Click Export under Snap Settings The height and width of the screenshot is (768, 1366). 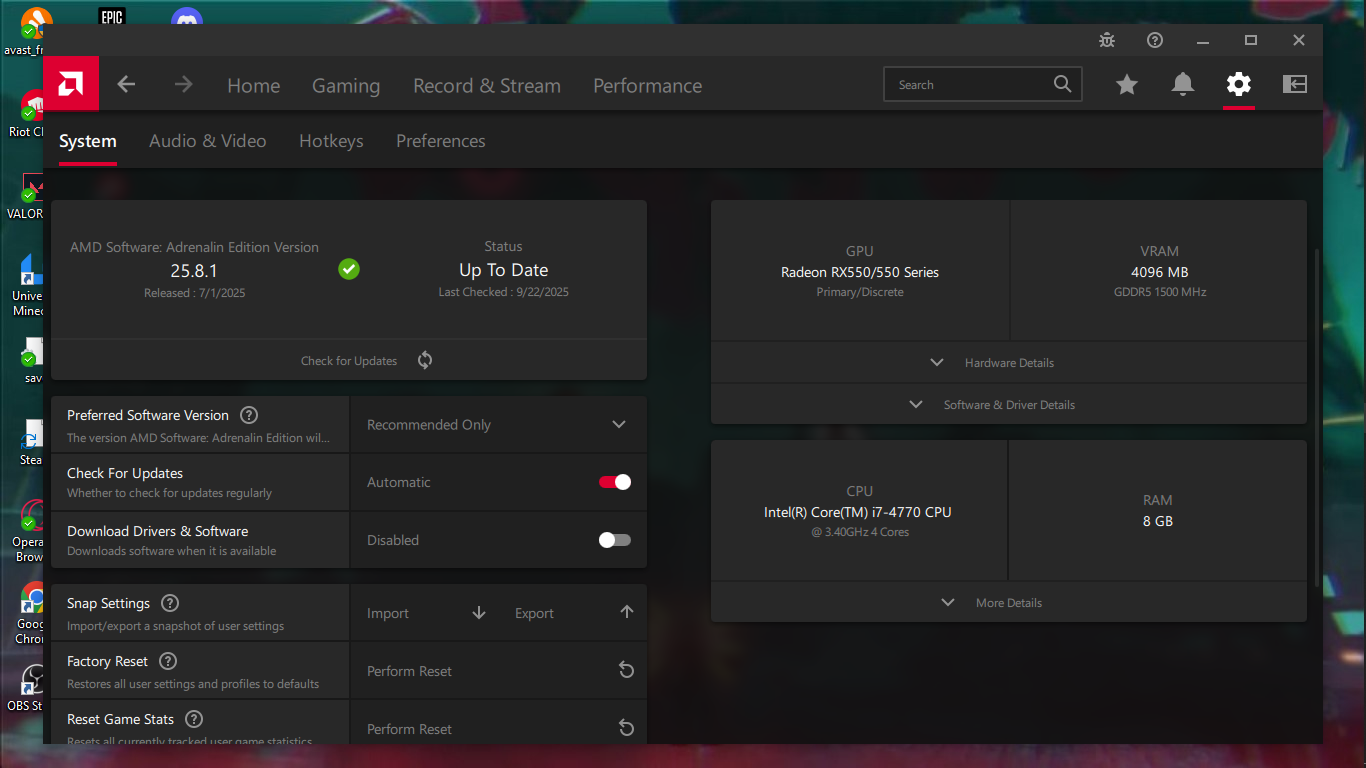(x=534, y=614)
